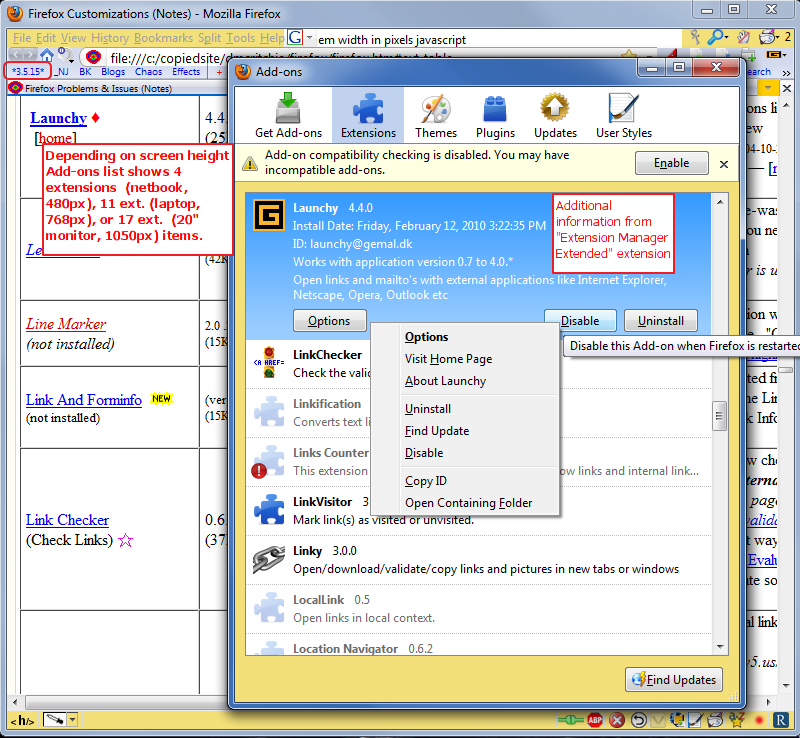Click the back navigation arrow

[16, 55]
